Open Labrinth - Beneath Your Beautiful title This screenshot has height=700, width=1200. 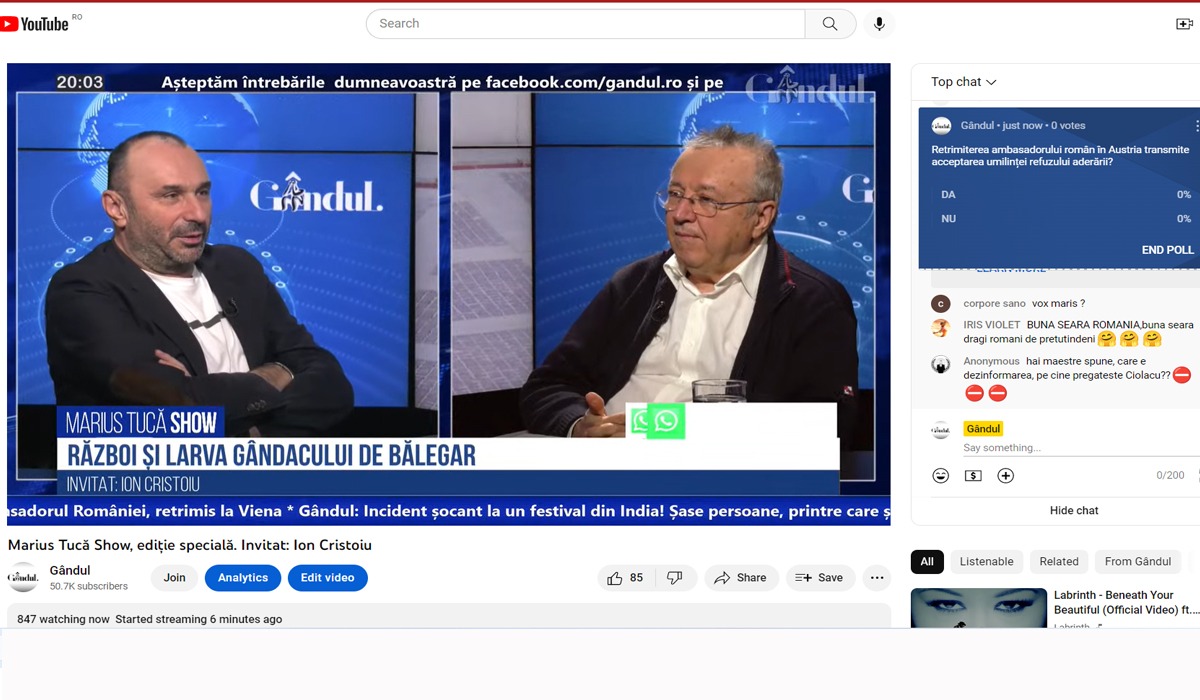pos(1126,602)
